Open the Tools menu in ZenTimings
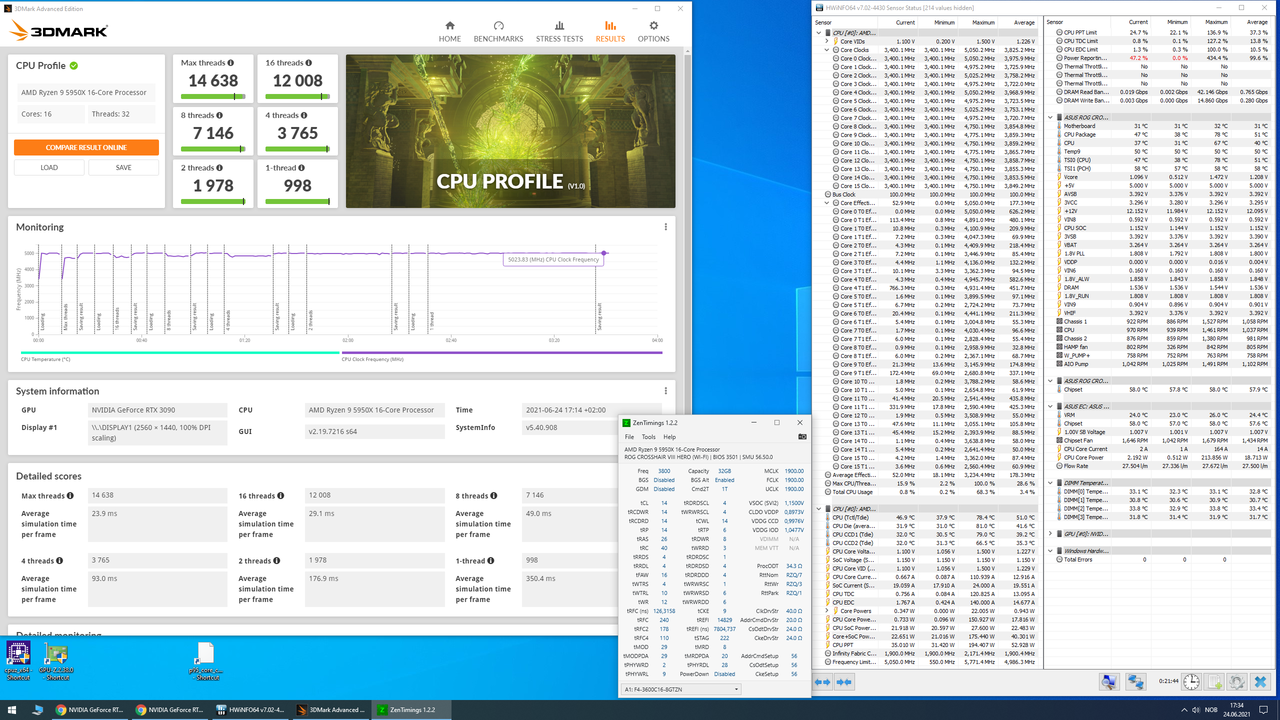 648,437
